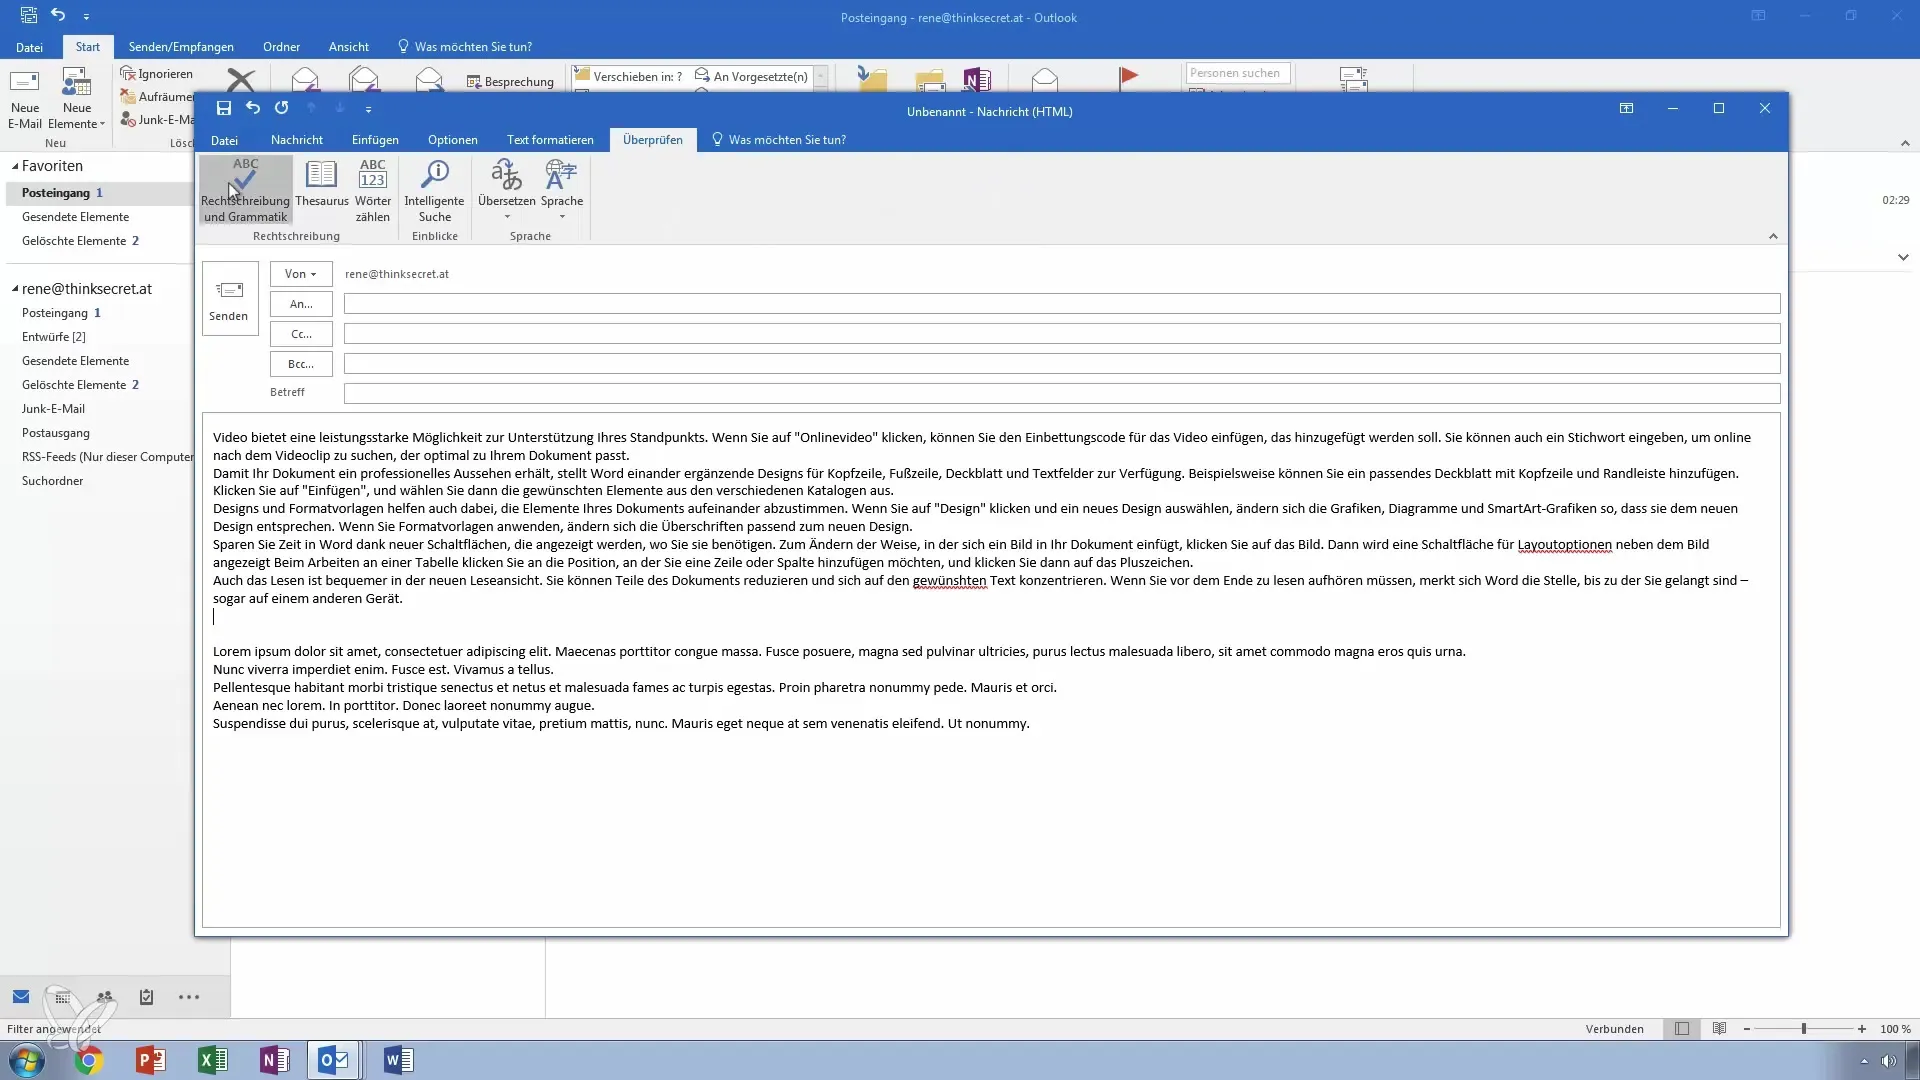Switch to Tasks view icon

point(146,997)
